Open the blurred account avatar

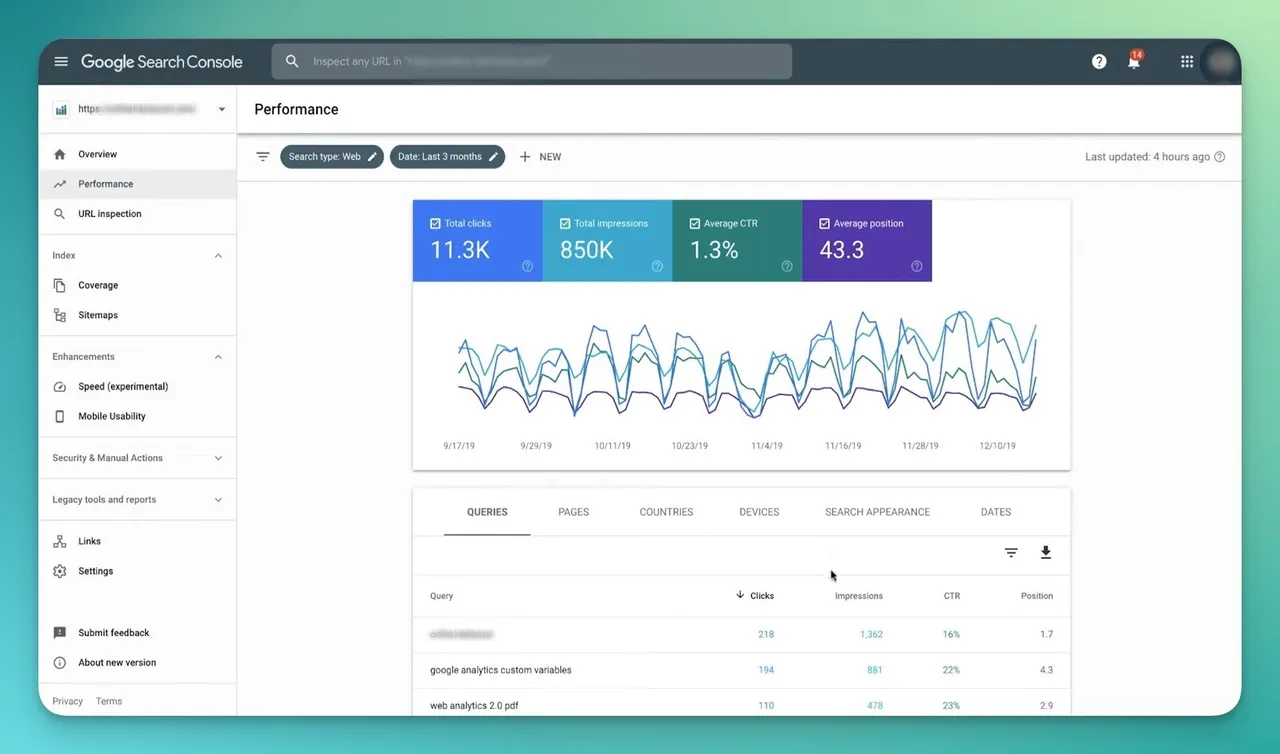tap(1221, 62)
